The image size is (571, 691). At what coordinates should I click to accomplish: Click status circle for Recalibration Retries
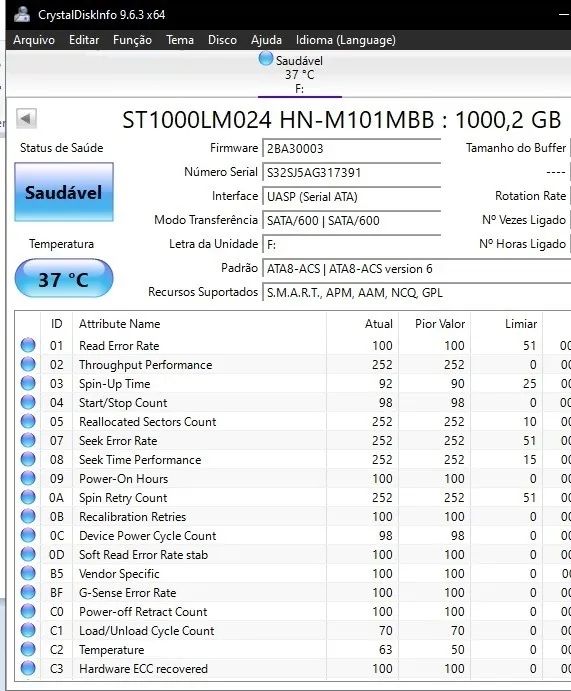28,516
